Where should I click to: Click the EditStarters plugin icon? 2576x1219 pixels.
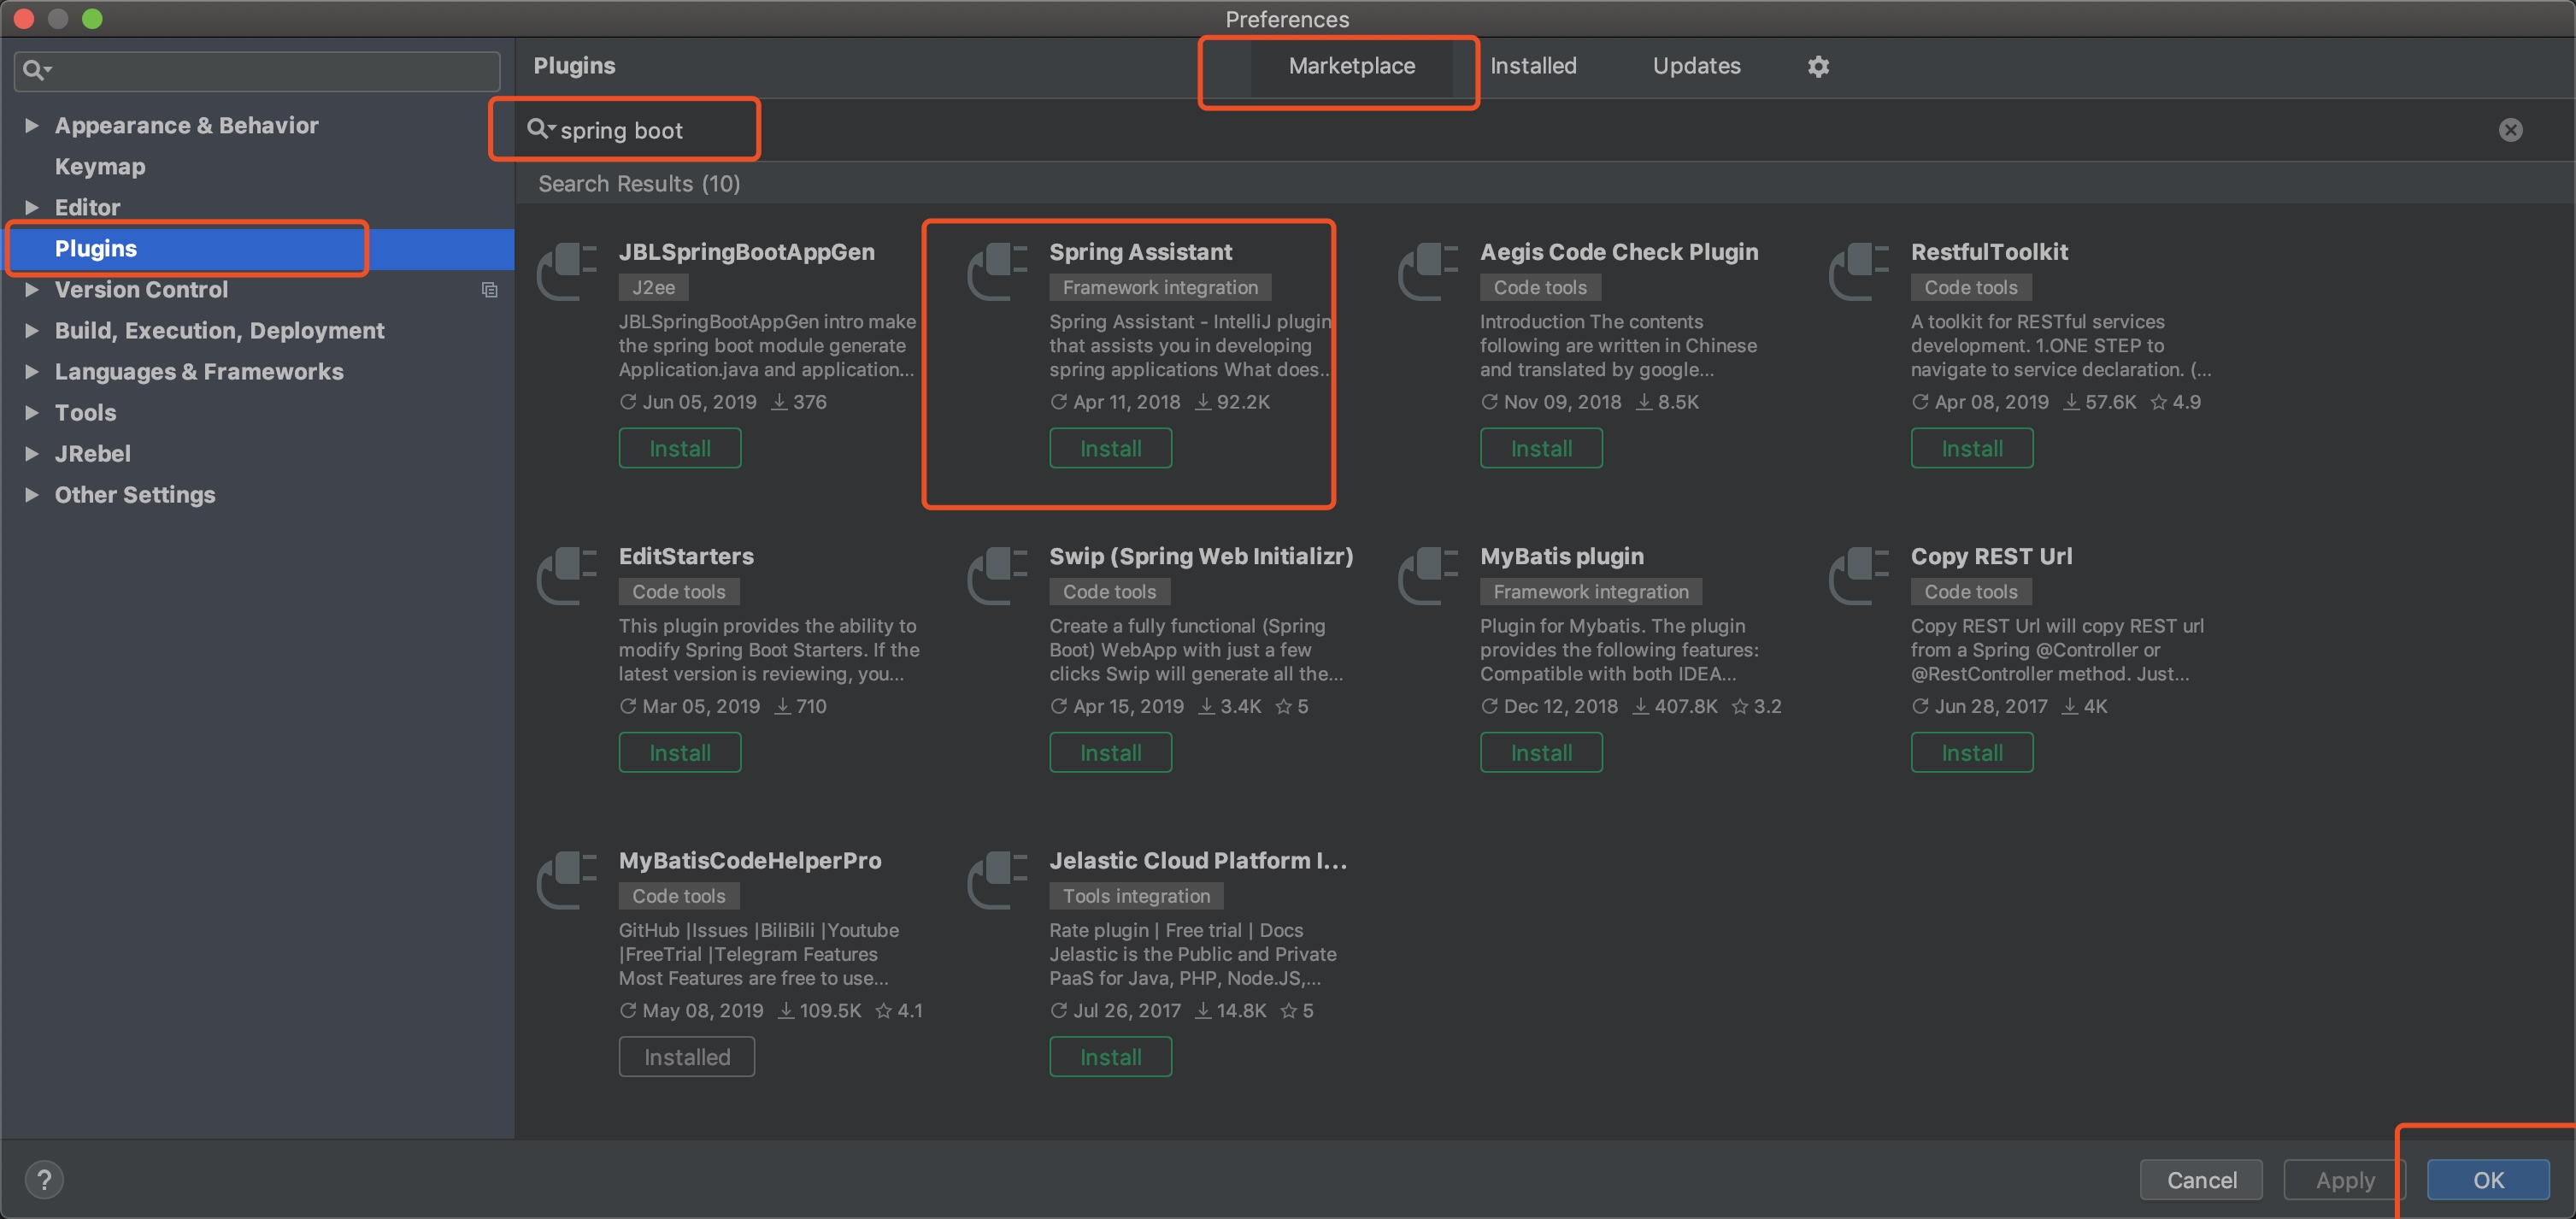click(567, 575)
